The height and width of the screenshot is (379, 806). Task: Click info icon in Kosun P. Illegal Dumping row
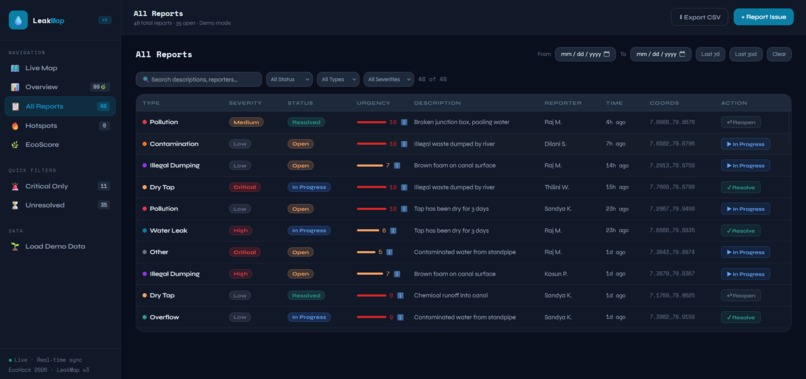coord(397,274)
